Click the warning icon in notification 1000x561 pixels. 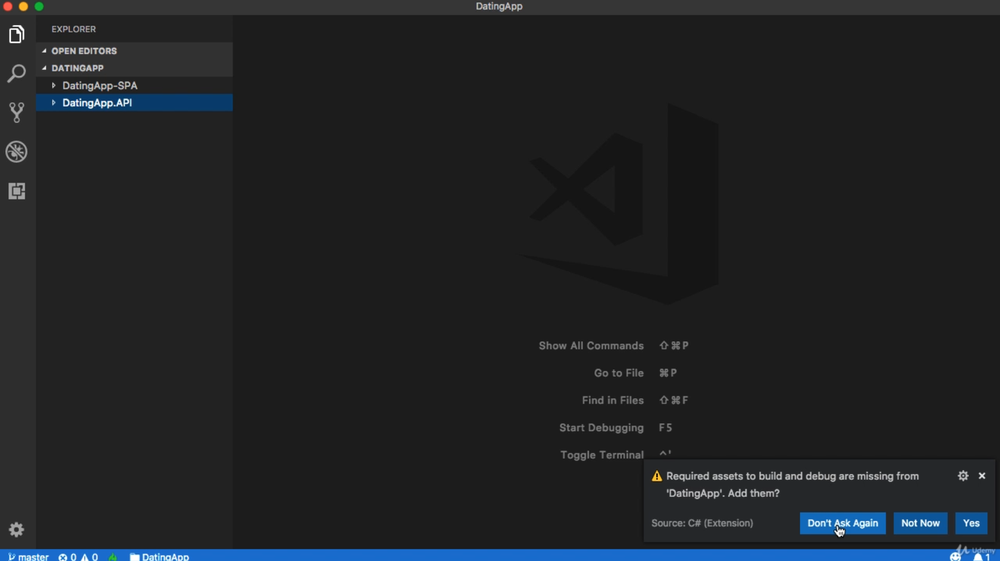tap(657, 476)
